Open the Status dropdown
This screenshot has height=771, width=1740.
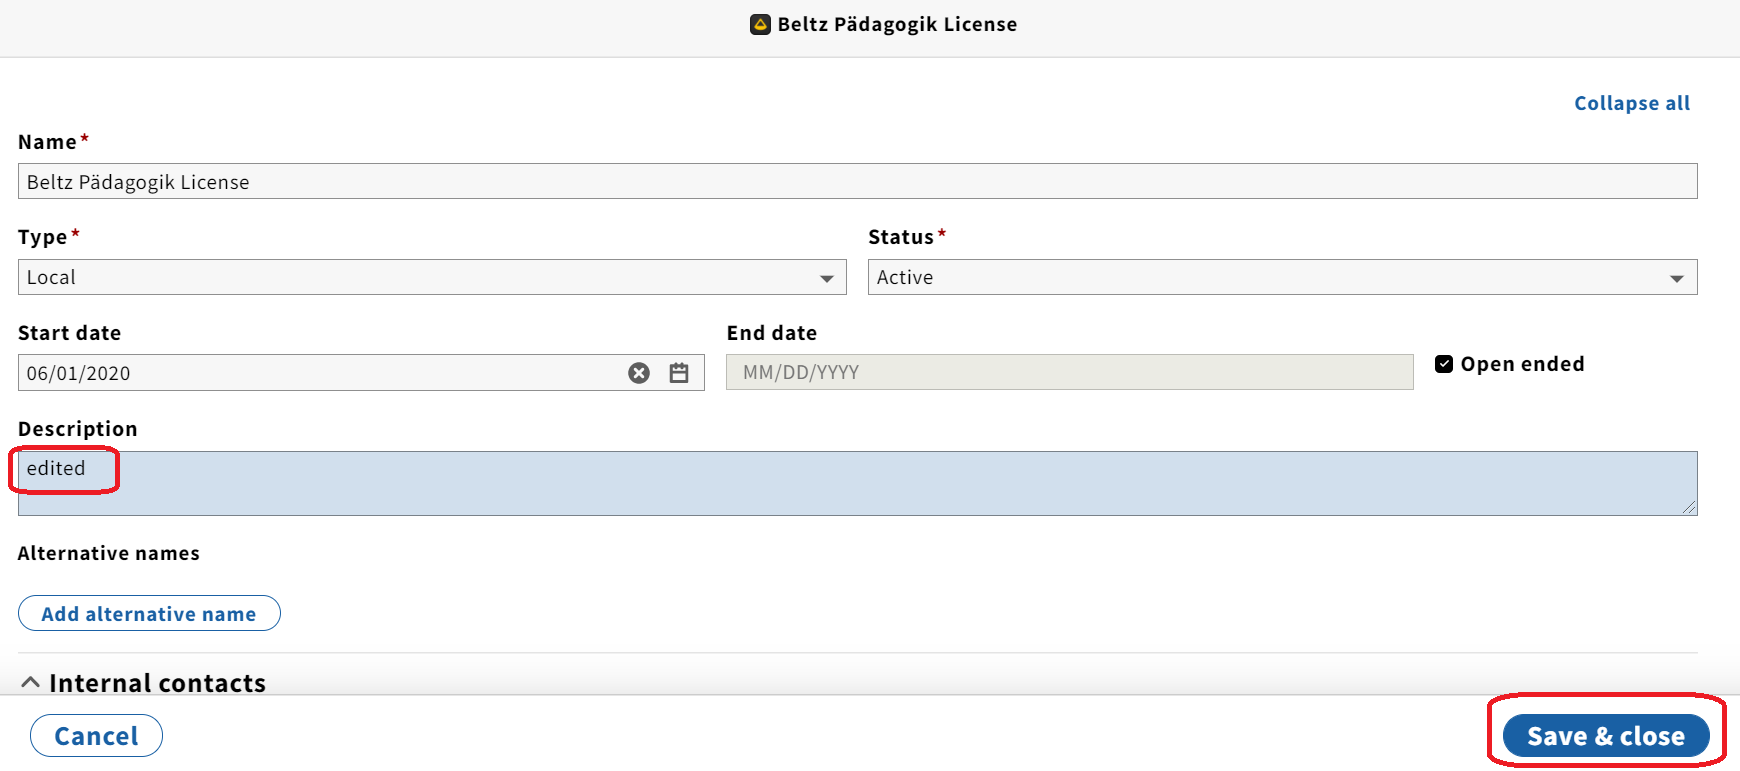[1282, 277]
